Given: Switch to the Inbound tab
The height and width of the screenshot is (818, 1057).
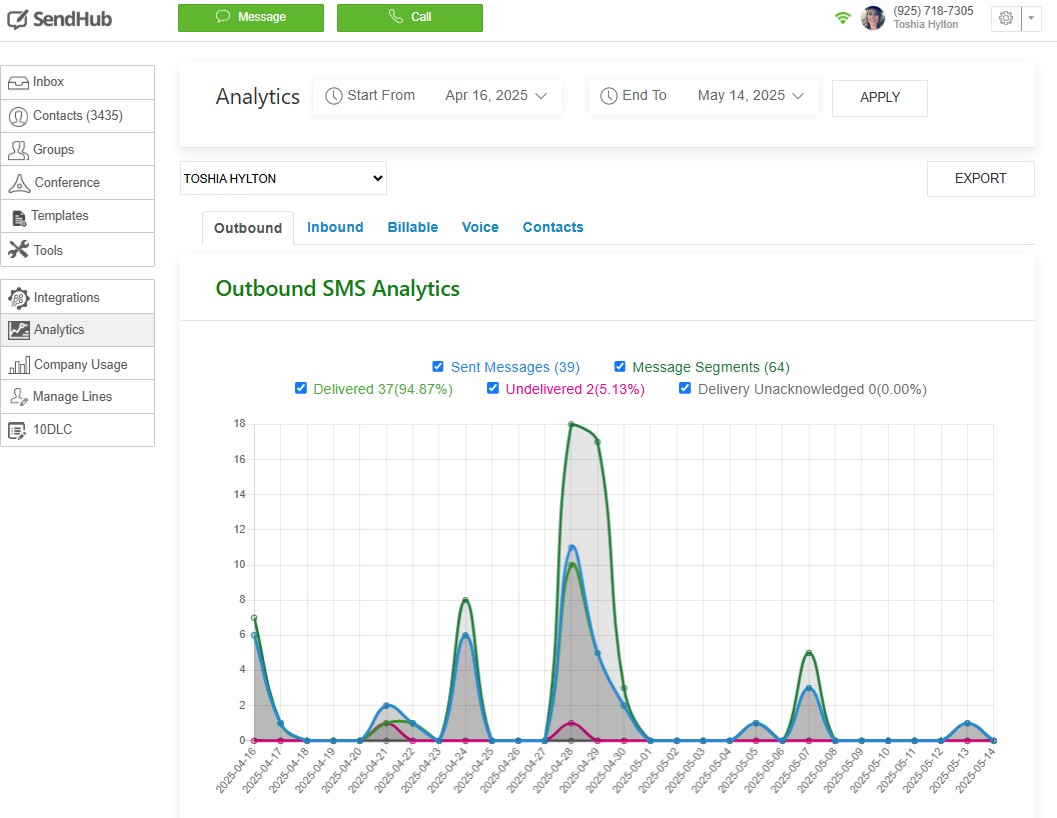Looking at the screenshot, I should pyautogui.click(x=335, y=227).
